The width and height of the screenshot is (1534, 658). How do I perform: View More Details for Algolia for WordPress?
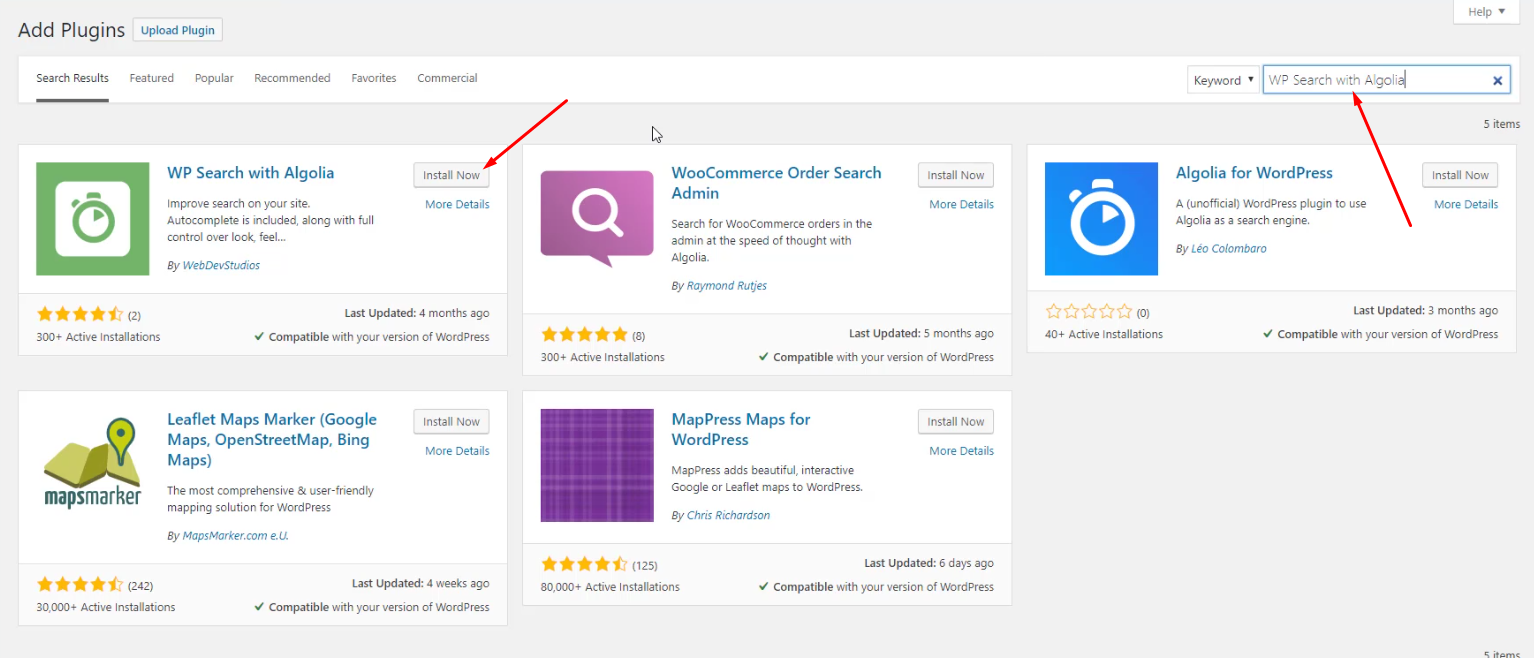(x=1466, y=204)
